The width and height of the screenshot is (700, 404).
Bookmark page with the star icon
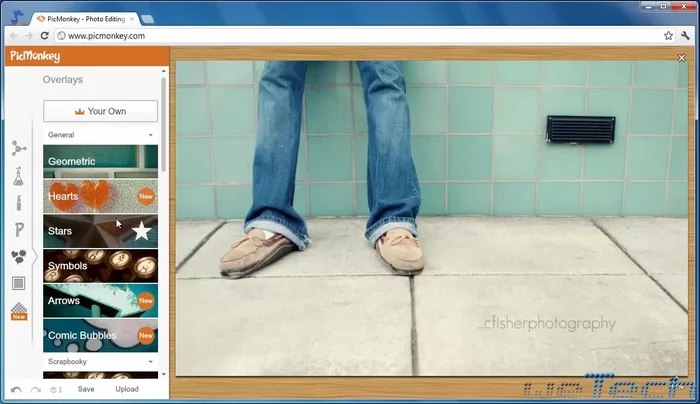[668, 35]
